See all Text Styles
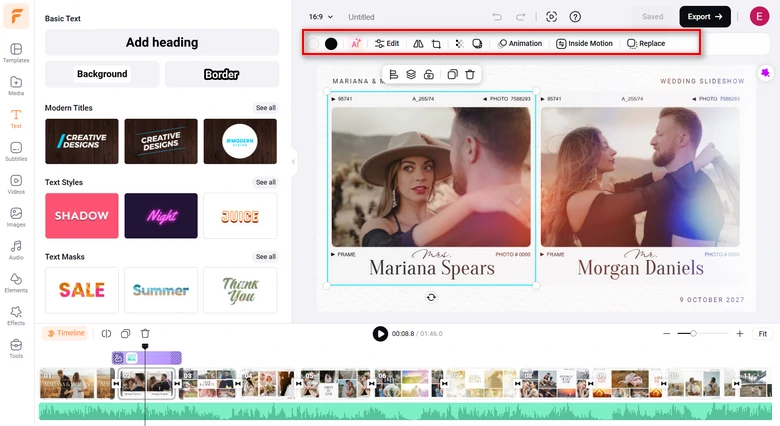The image size is (780, 426). 266,183
